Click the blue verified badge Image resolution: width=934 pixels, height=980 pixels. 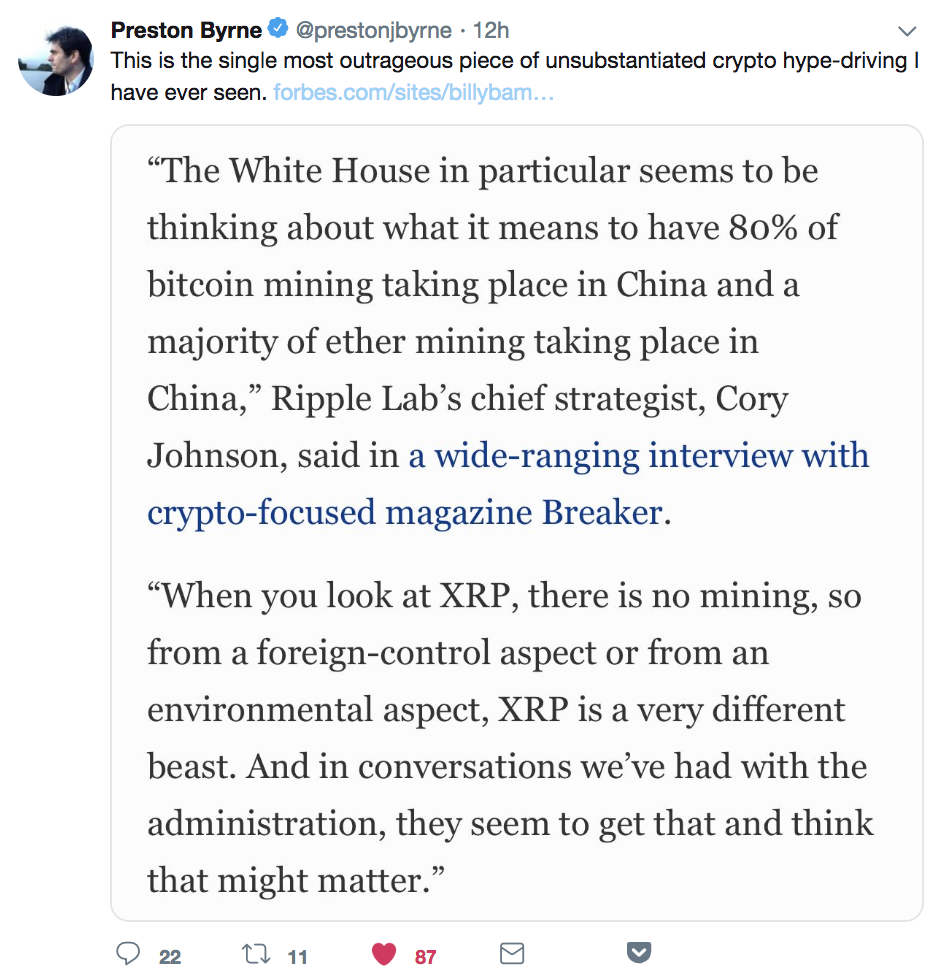(278, 28)
